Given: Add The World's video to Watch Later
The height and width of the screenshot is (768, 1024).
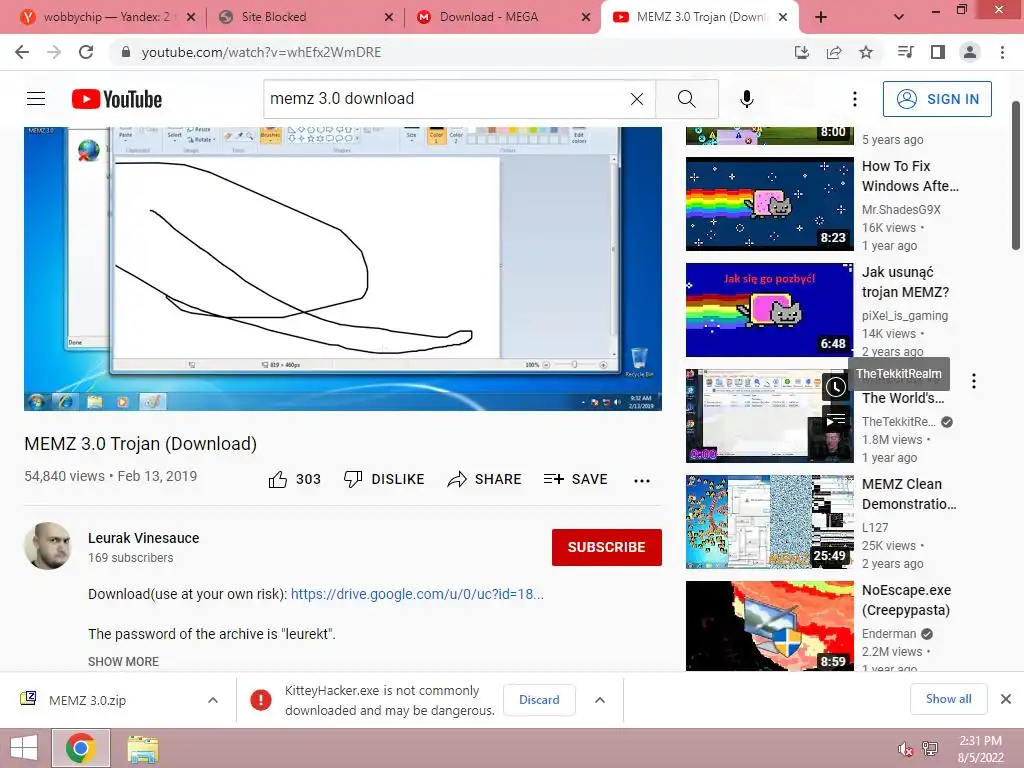Looking at the screenshot, I should click(x=836, y=387).
